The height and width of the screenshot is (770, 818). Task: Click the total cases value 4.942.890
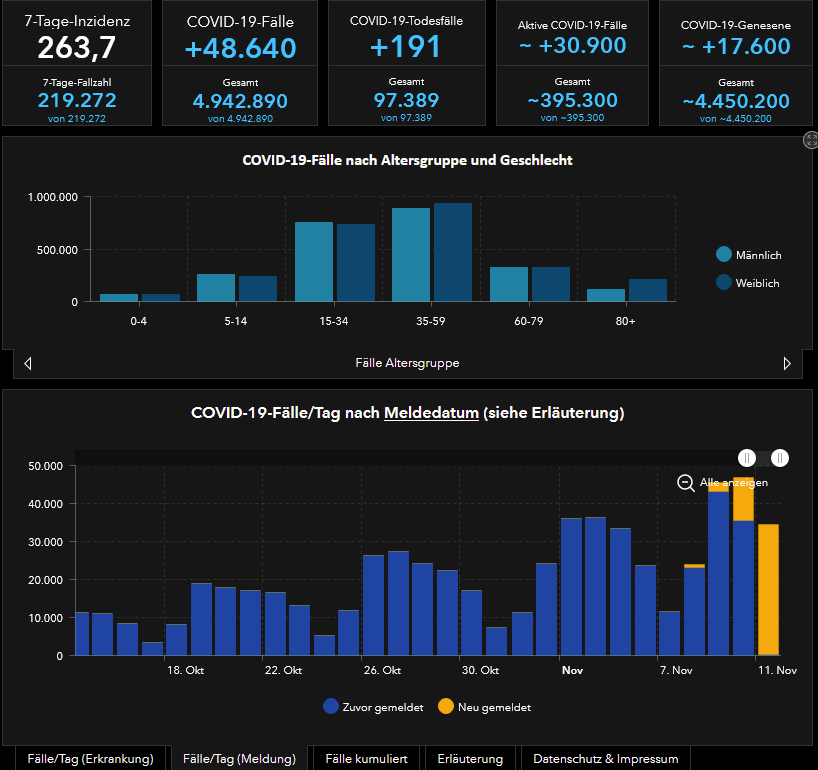point(240,101)
